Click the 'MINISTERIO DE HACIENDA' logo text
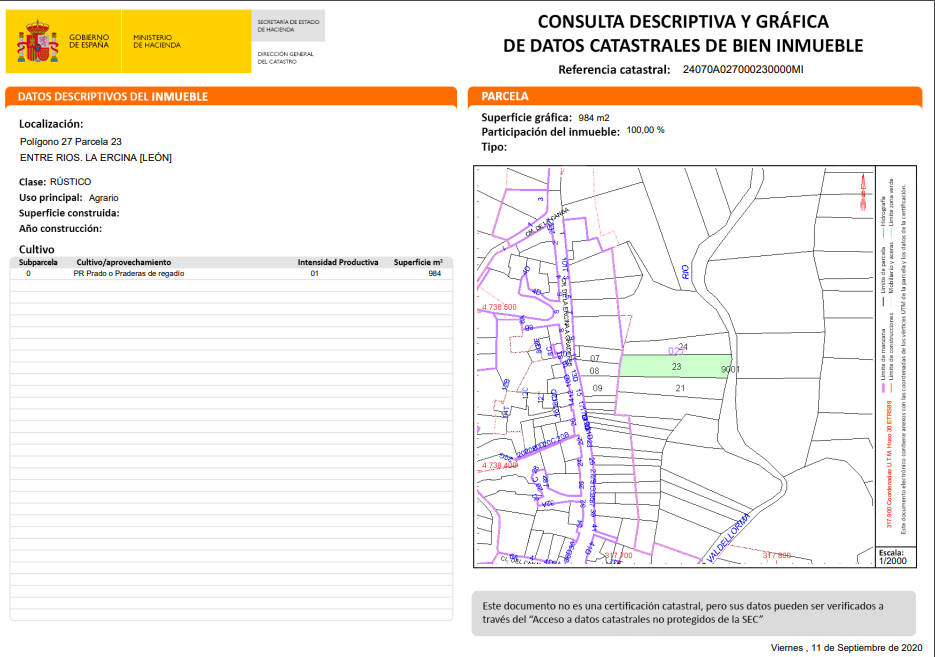Image resolution: width=935 pixels, height=657 pixels. (x=157, y=41)
